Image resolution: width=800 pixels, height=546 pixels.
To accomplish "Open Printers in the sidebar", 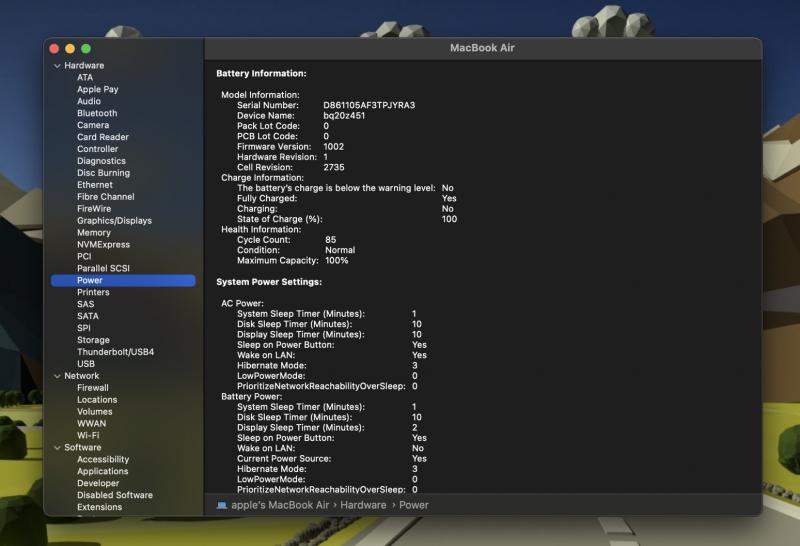I will coord(93,292).
